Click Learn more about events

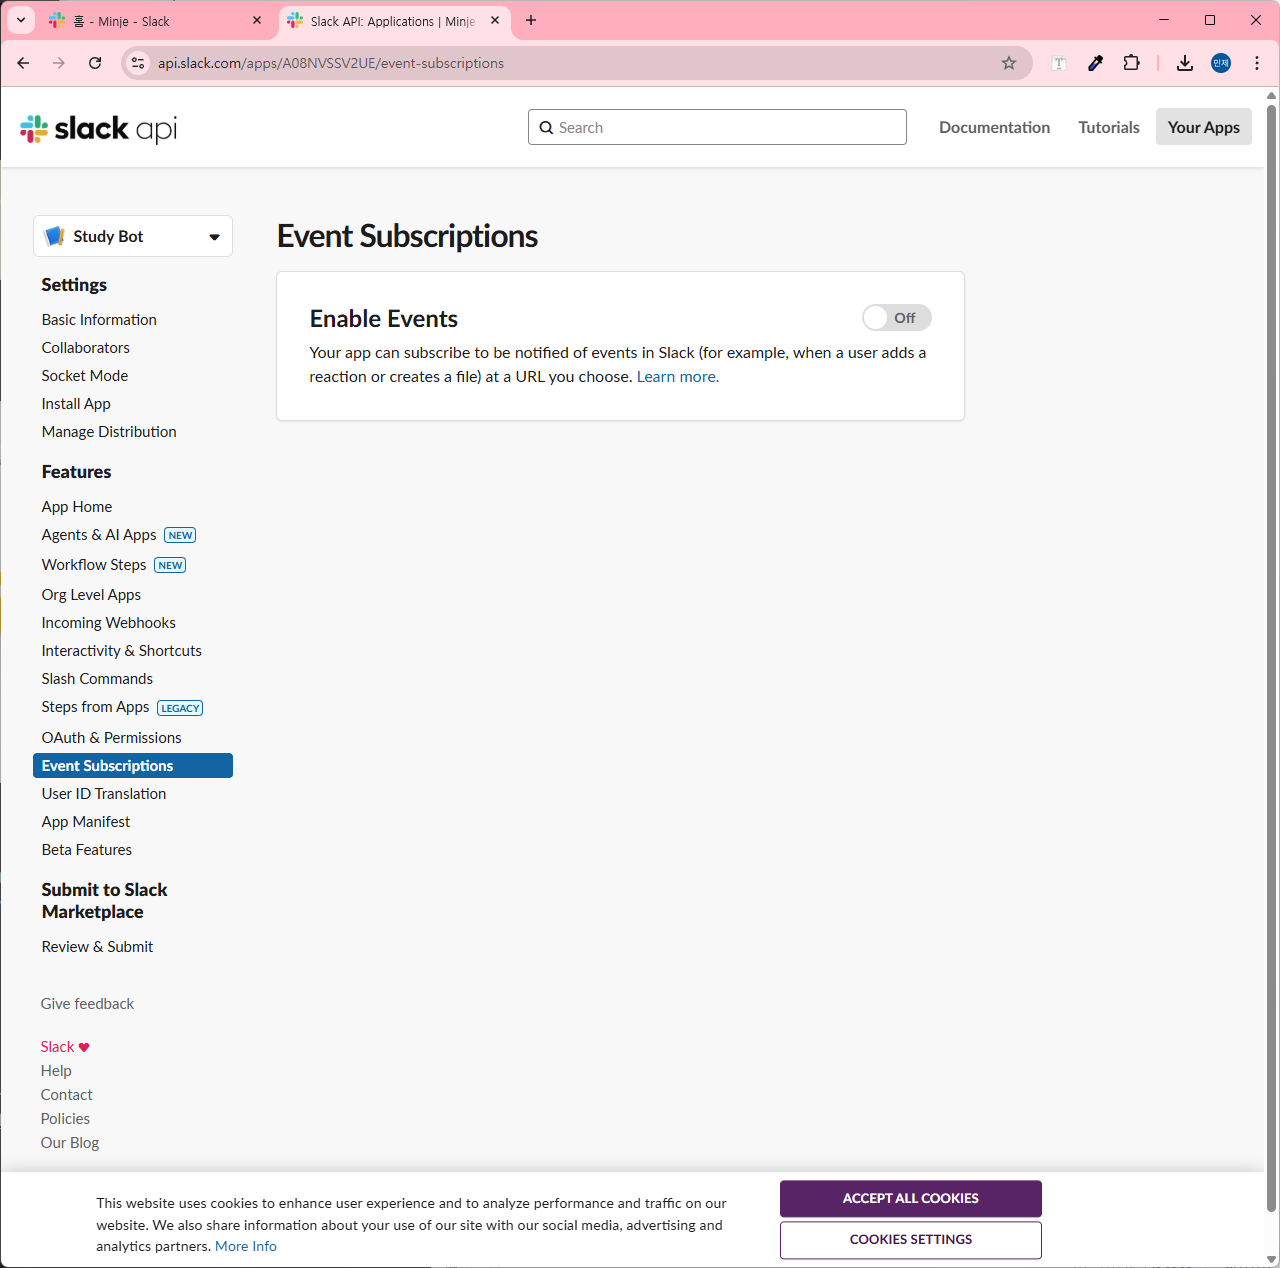coord(678,377)
